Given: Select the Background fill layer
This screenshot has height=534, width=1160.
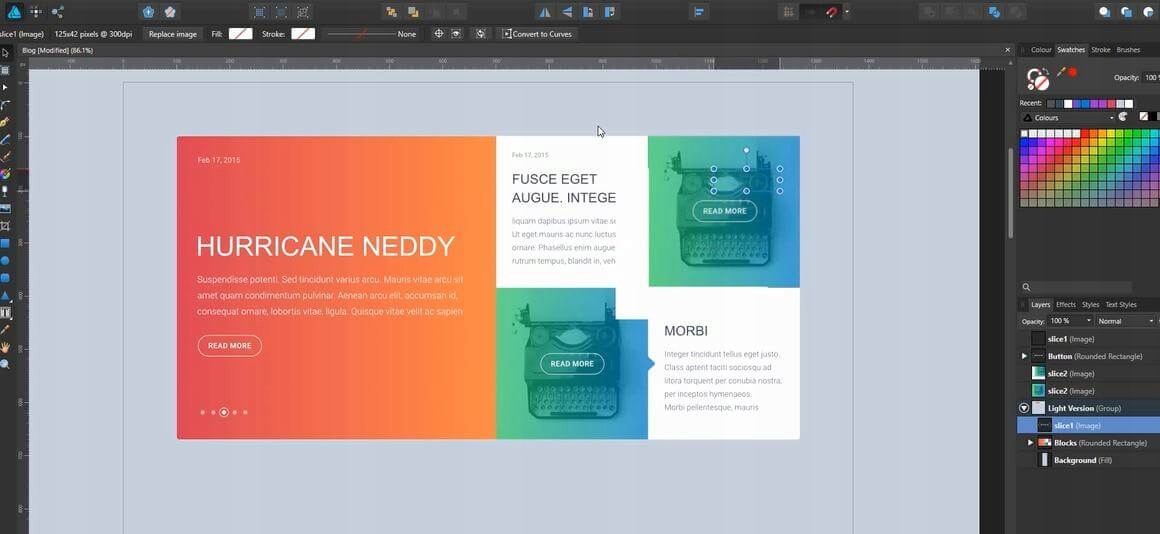Looking at the screenshot, I should 1074,460.
